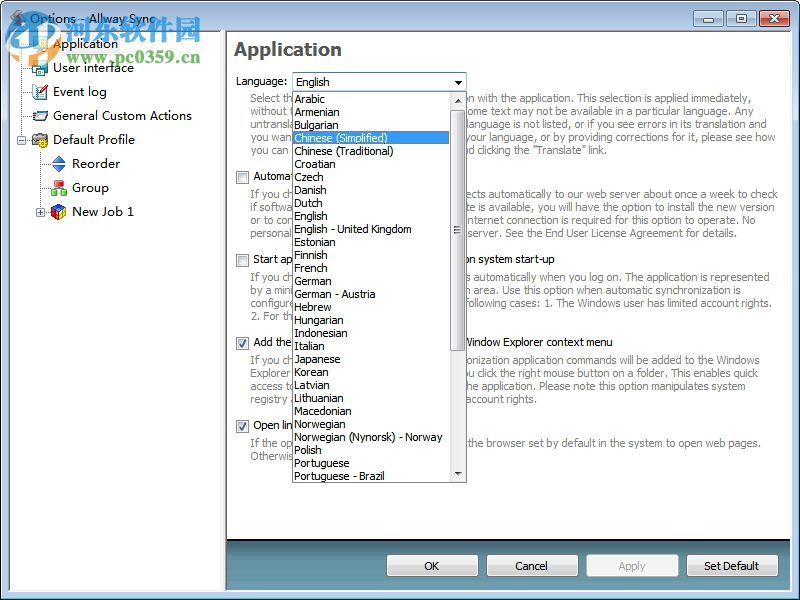The width and height of the screenshot is (800, 600).
Task: Close the Language dropdown via its arrow
Action: (x=458, y=82)
